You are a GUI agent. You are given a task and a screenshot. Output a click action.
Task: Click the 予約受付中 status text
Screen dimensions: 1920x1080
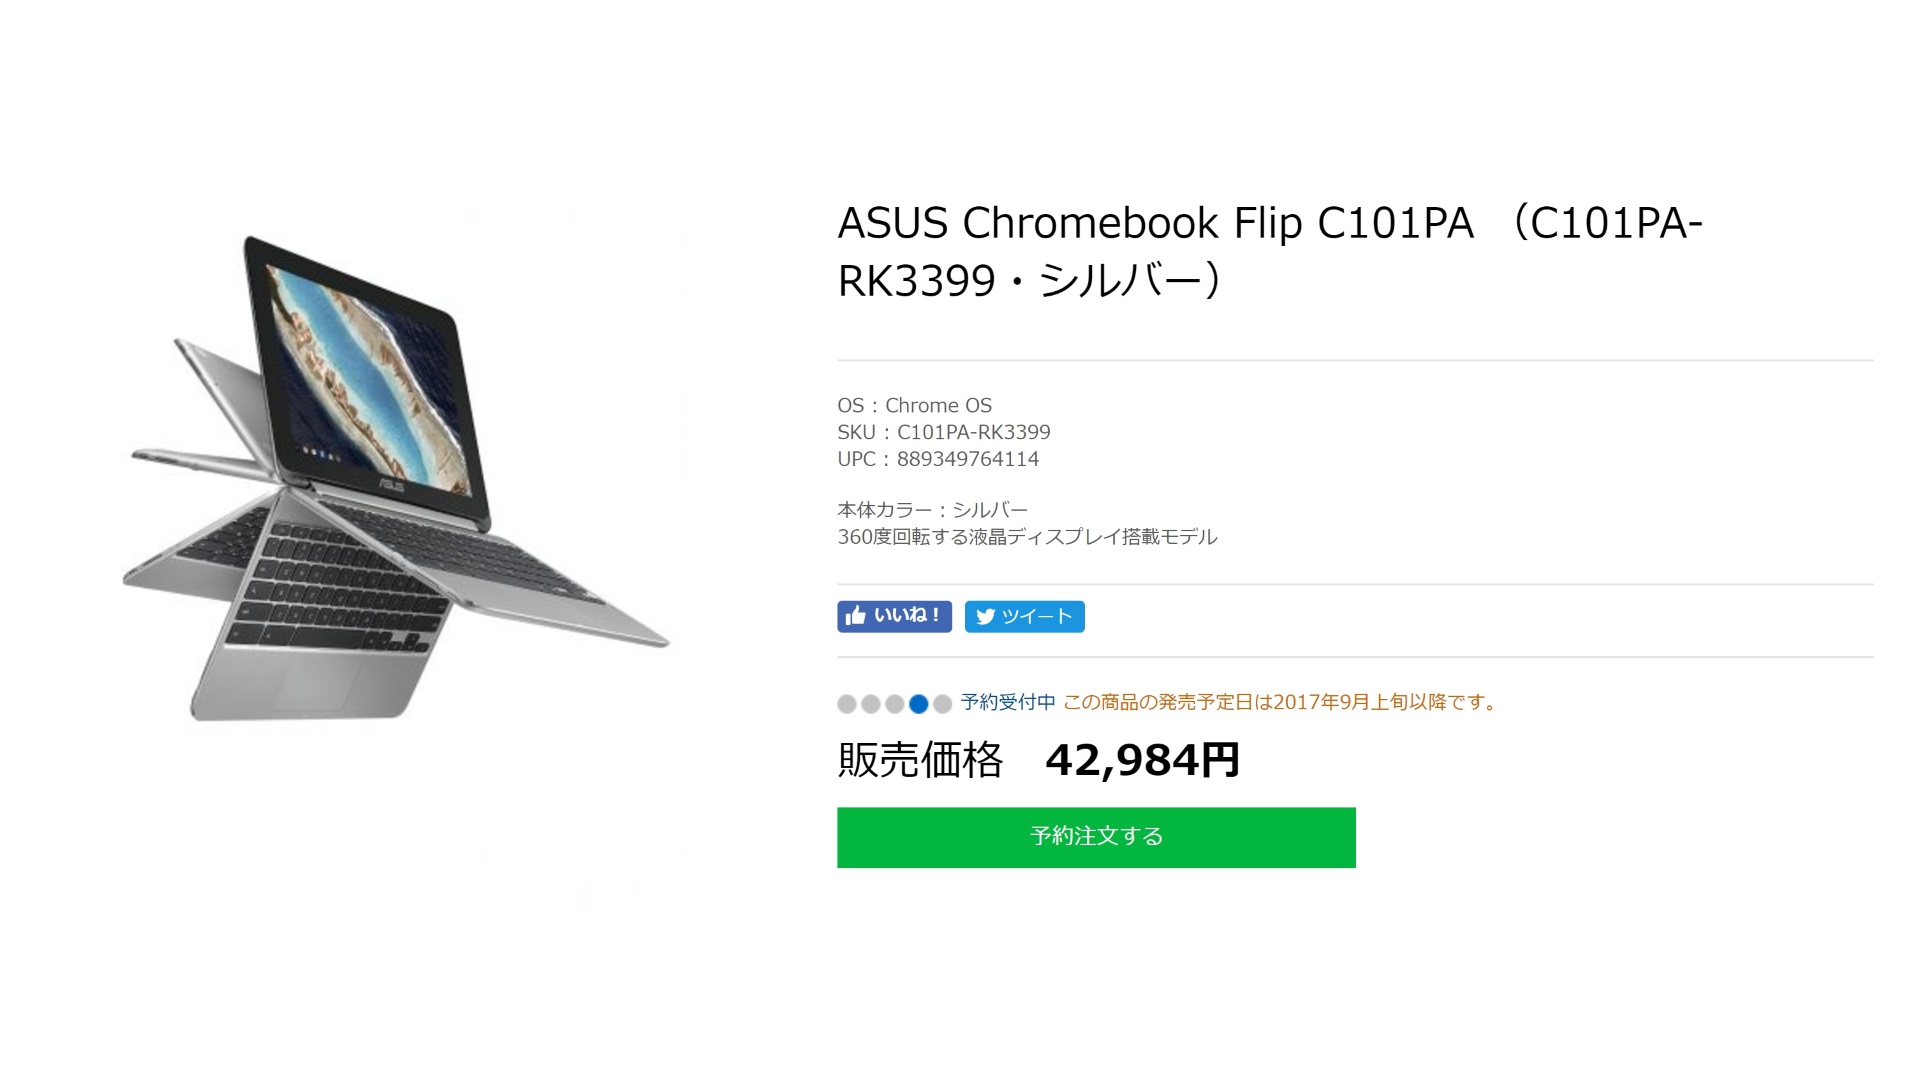[x=1008, y=702]
